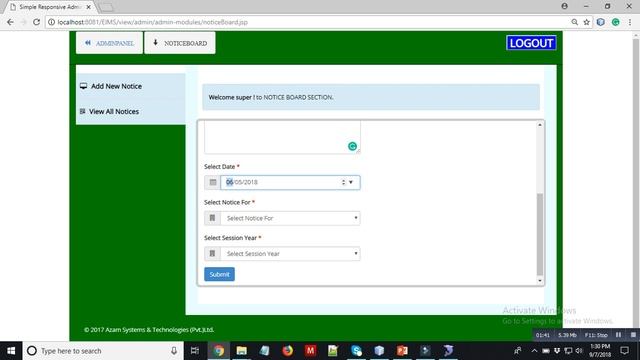Click the Grammarly icon in the notice textarea

(352, 146)
